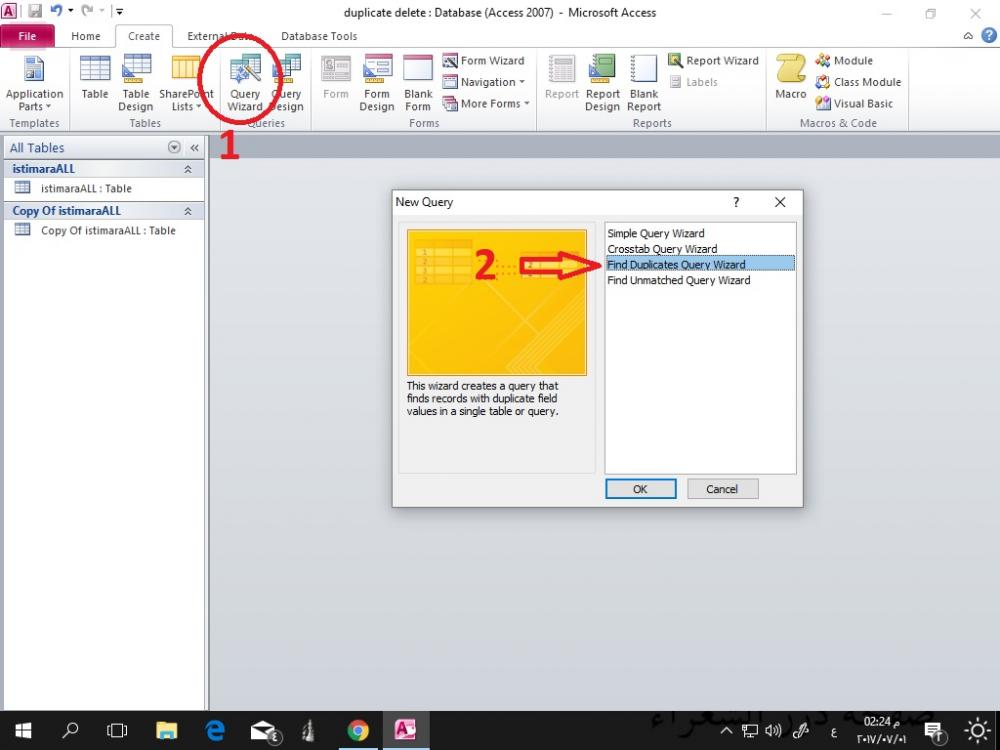Select the istimaraALL : Table item

(x=104, y=188)
